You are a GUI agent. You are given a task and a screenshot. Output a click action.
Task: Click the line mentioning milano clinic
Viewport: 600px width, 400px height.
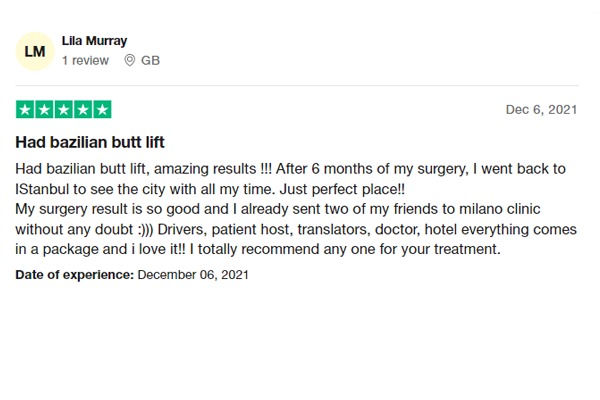278,209
